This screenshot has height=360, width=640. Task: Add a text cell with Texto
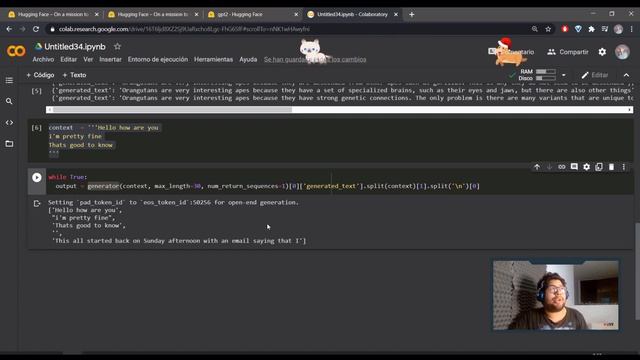(x=74, y=75)
